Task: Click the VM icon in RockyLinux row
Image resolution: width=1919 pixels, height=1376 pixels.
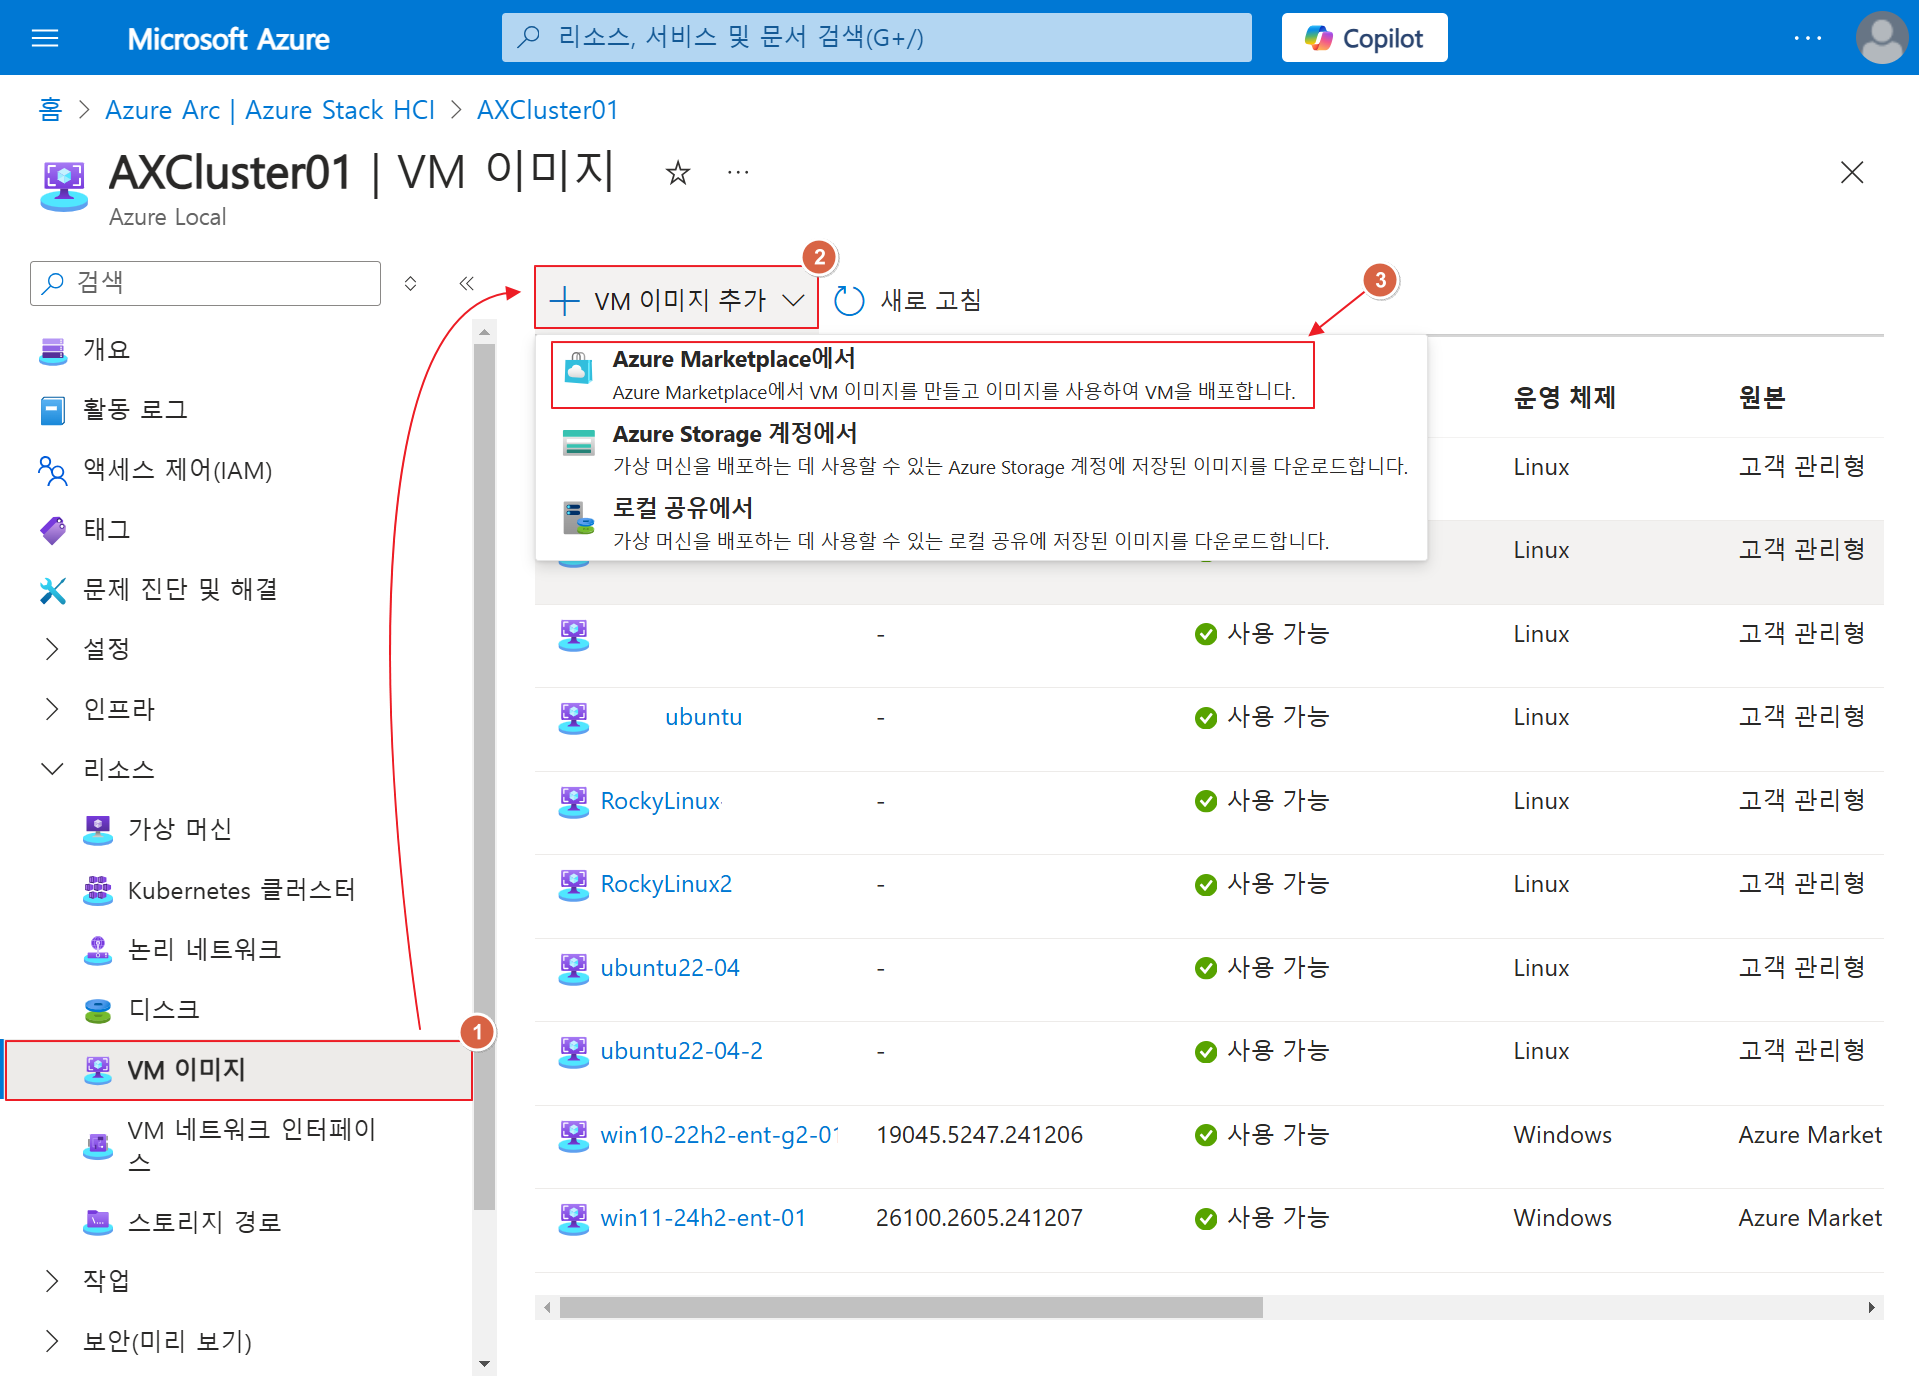Action: [573, 801]
